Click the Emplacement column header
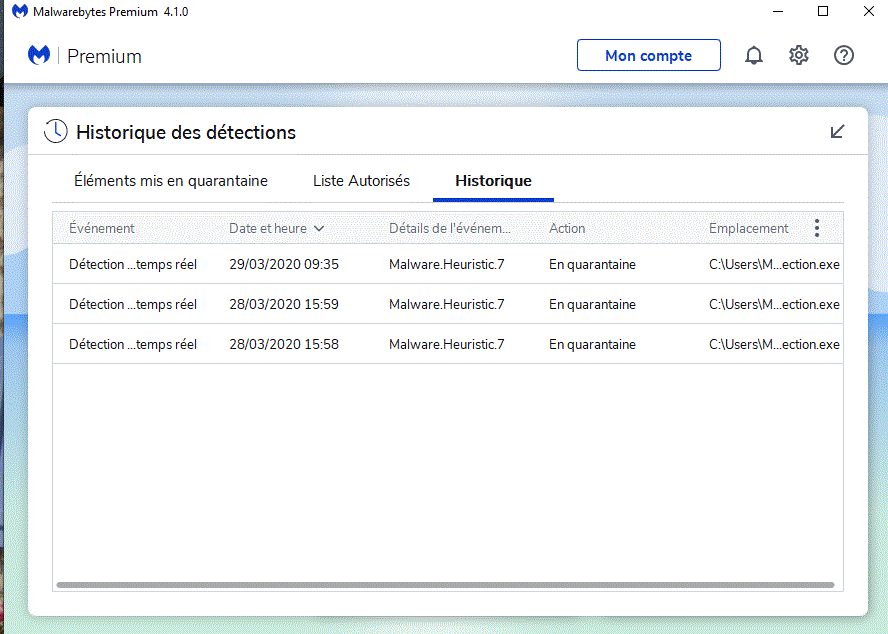The image size is (888, 634). (x=748, y=228)
